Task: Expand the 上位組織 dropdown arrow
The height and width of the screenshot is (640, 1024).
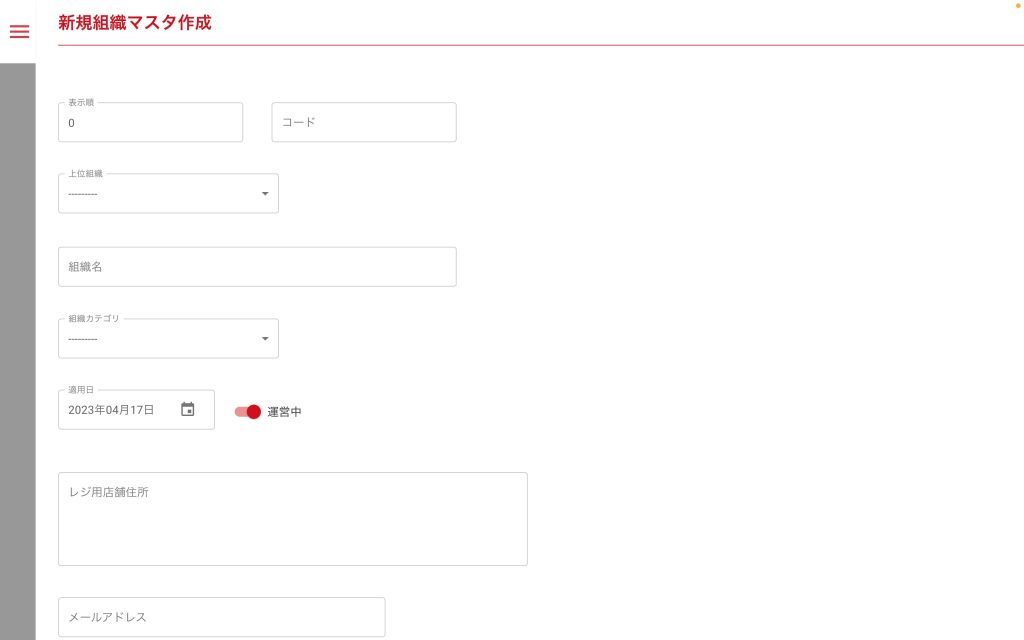Action: (x=265, y=194)
